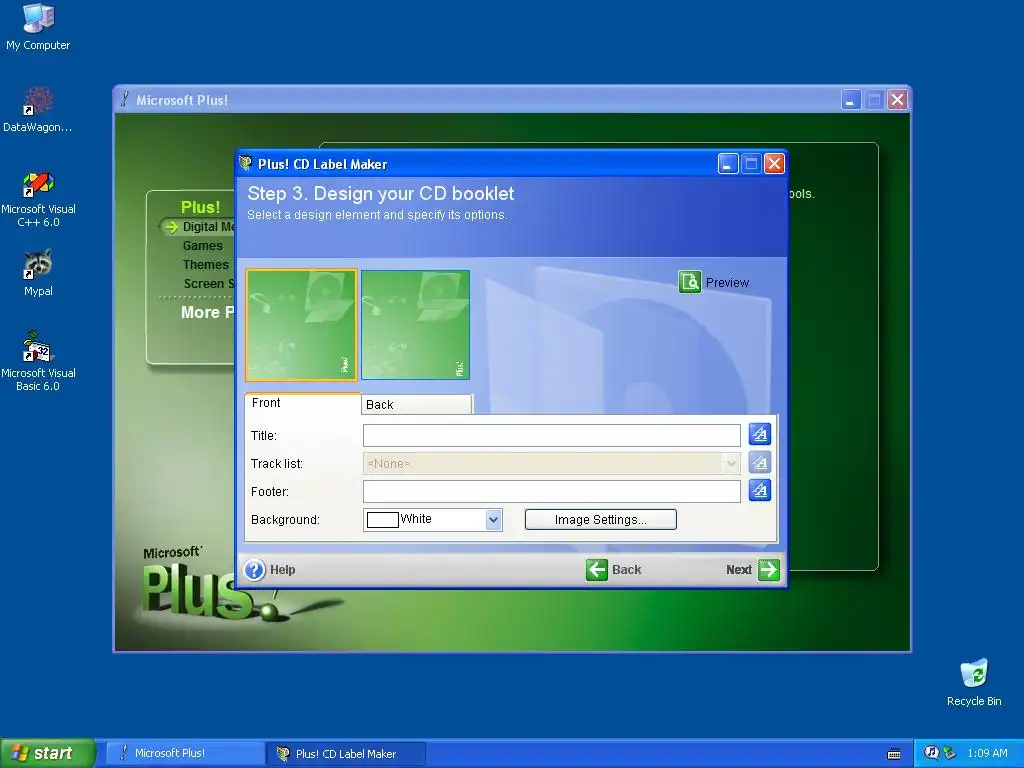Select Digital Media in Plus! menu
Viewport: 1024px width, 768px height.
tap(208, 227)
